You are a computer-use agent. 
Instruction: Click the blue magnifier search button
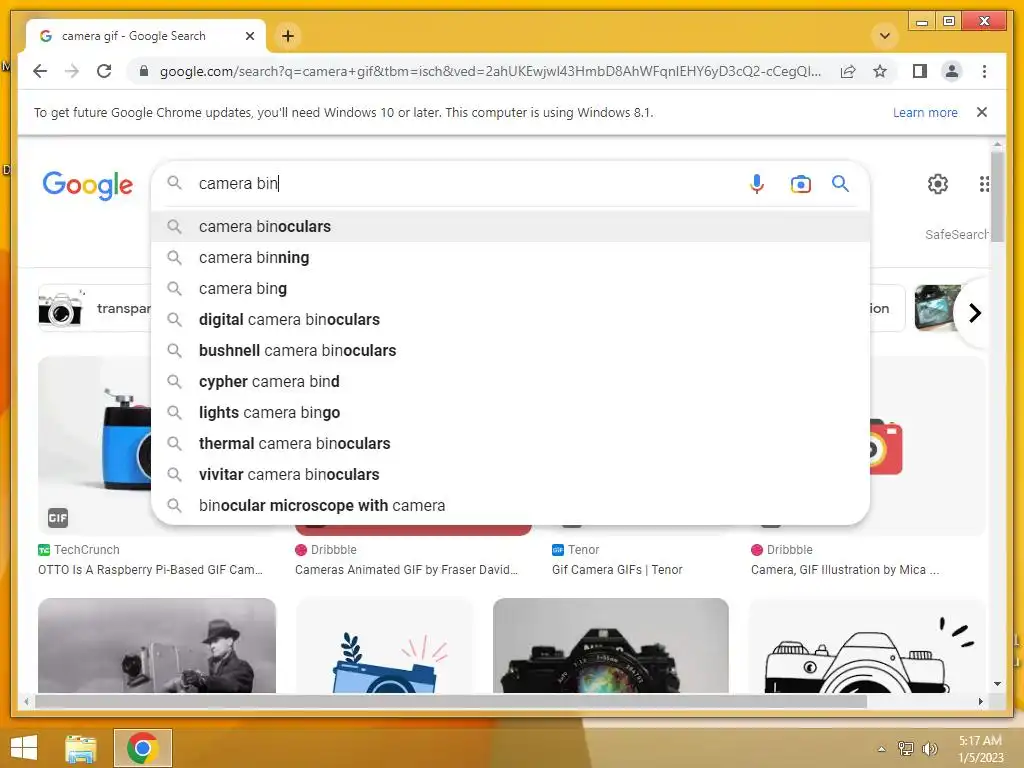point(840,184)
